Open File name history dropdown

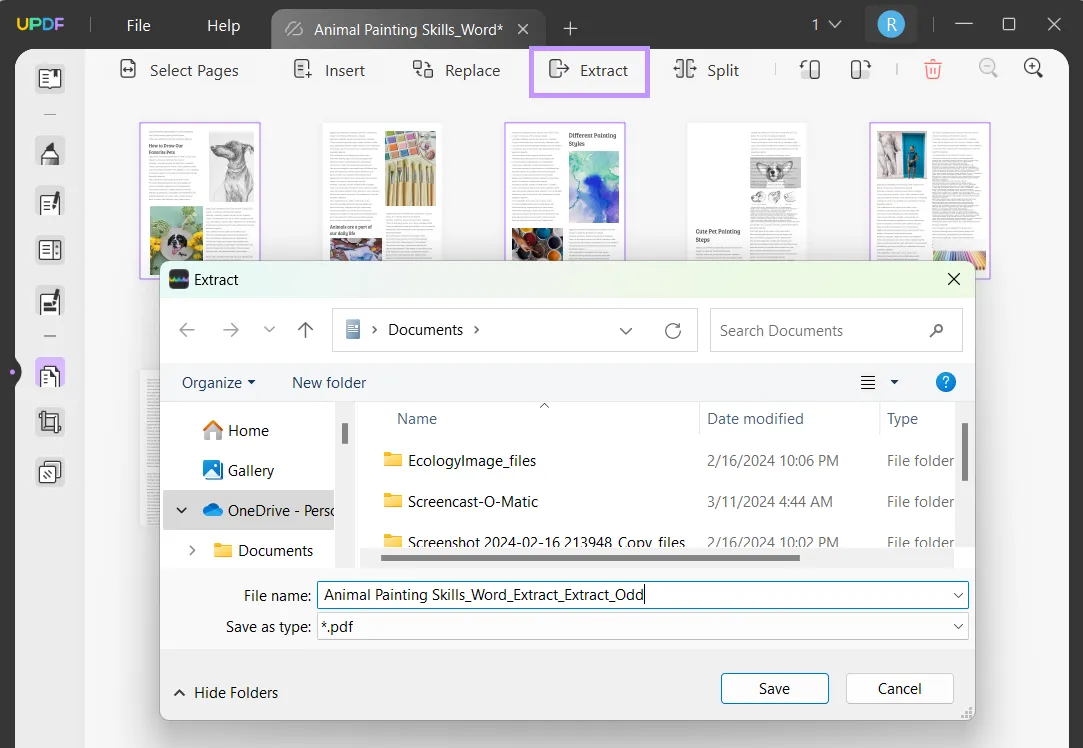(x=958, y=595)
